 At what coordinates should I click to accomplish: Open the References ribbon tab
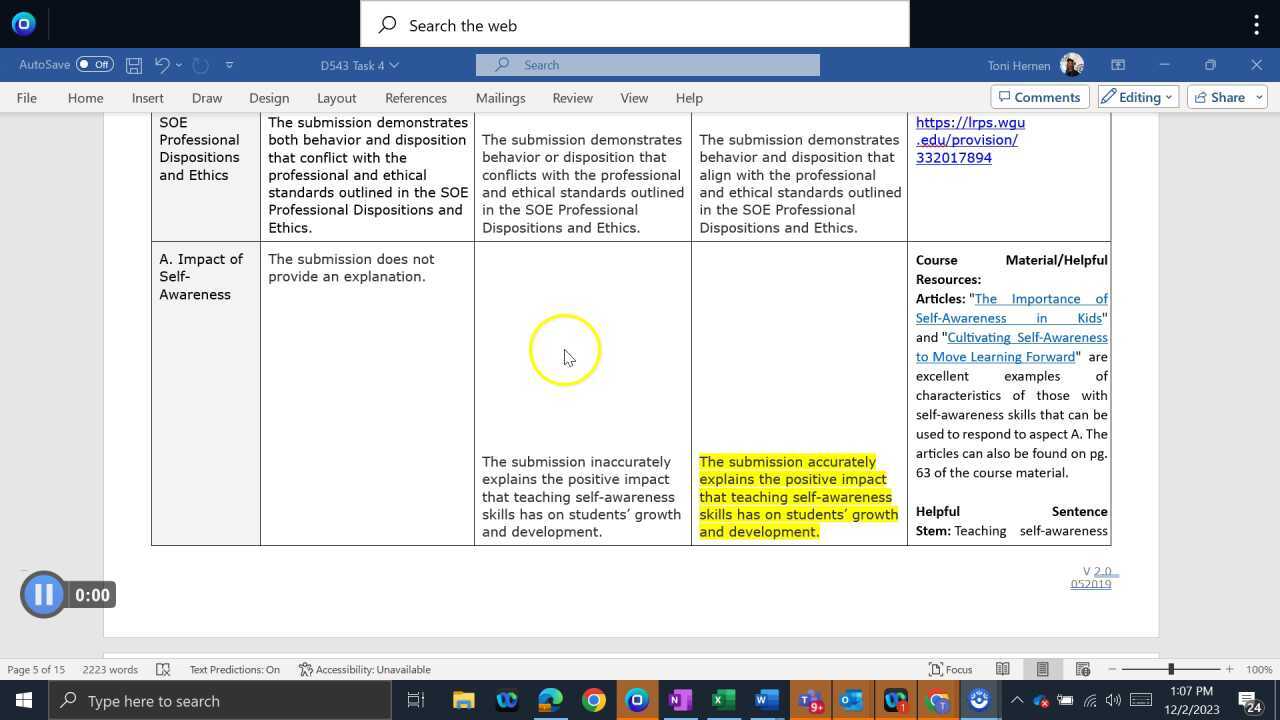coord(416,97)
